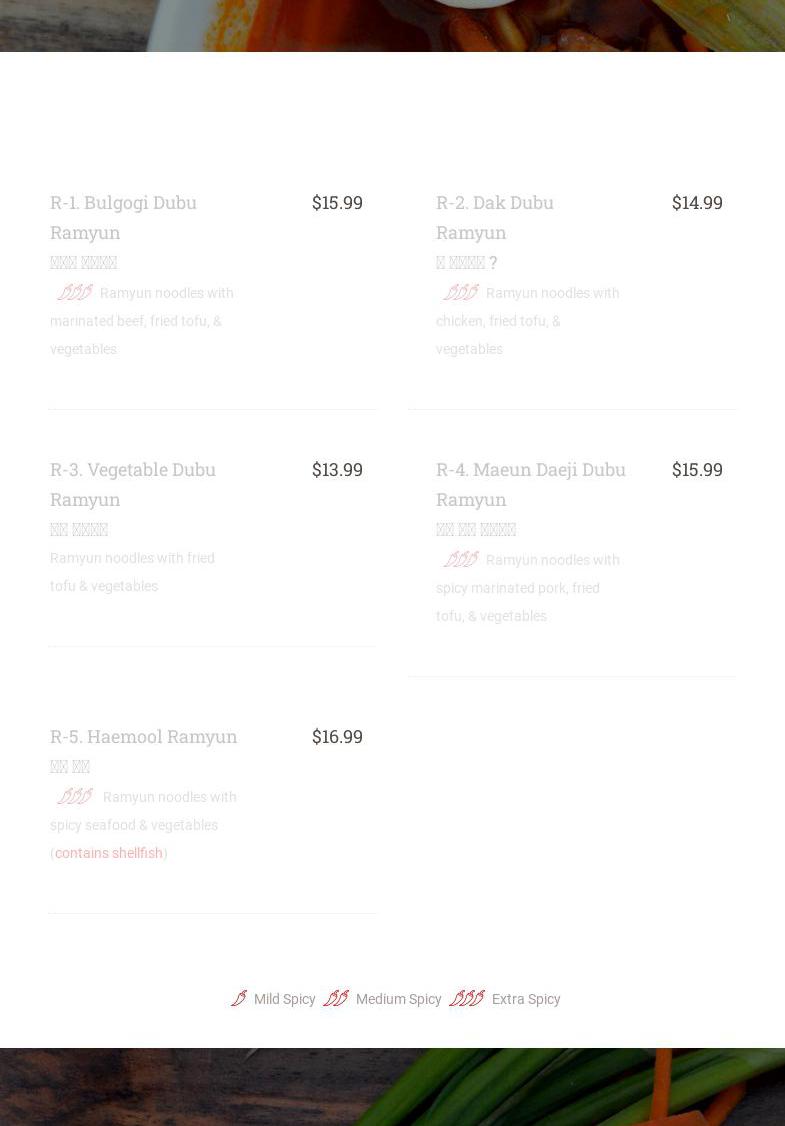
Task: Click the chili icon under Haemool Ramyun
Action: pyautogui.click(x=75, y=797)
